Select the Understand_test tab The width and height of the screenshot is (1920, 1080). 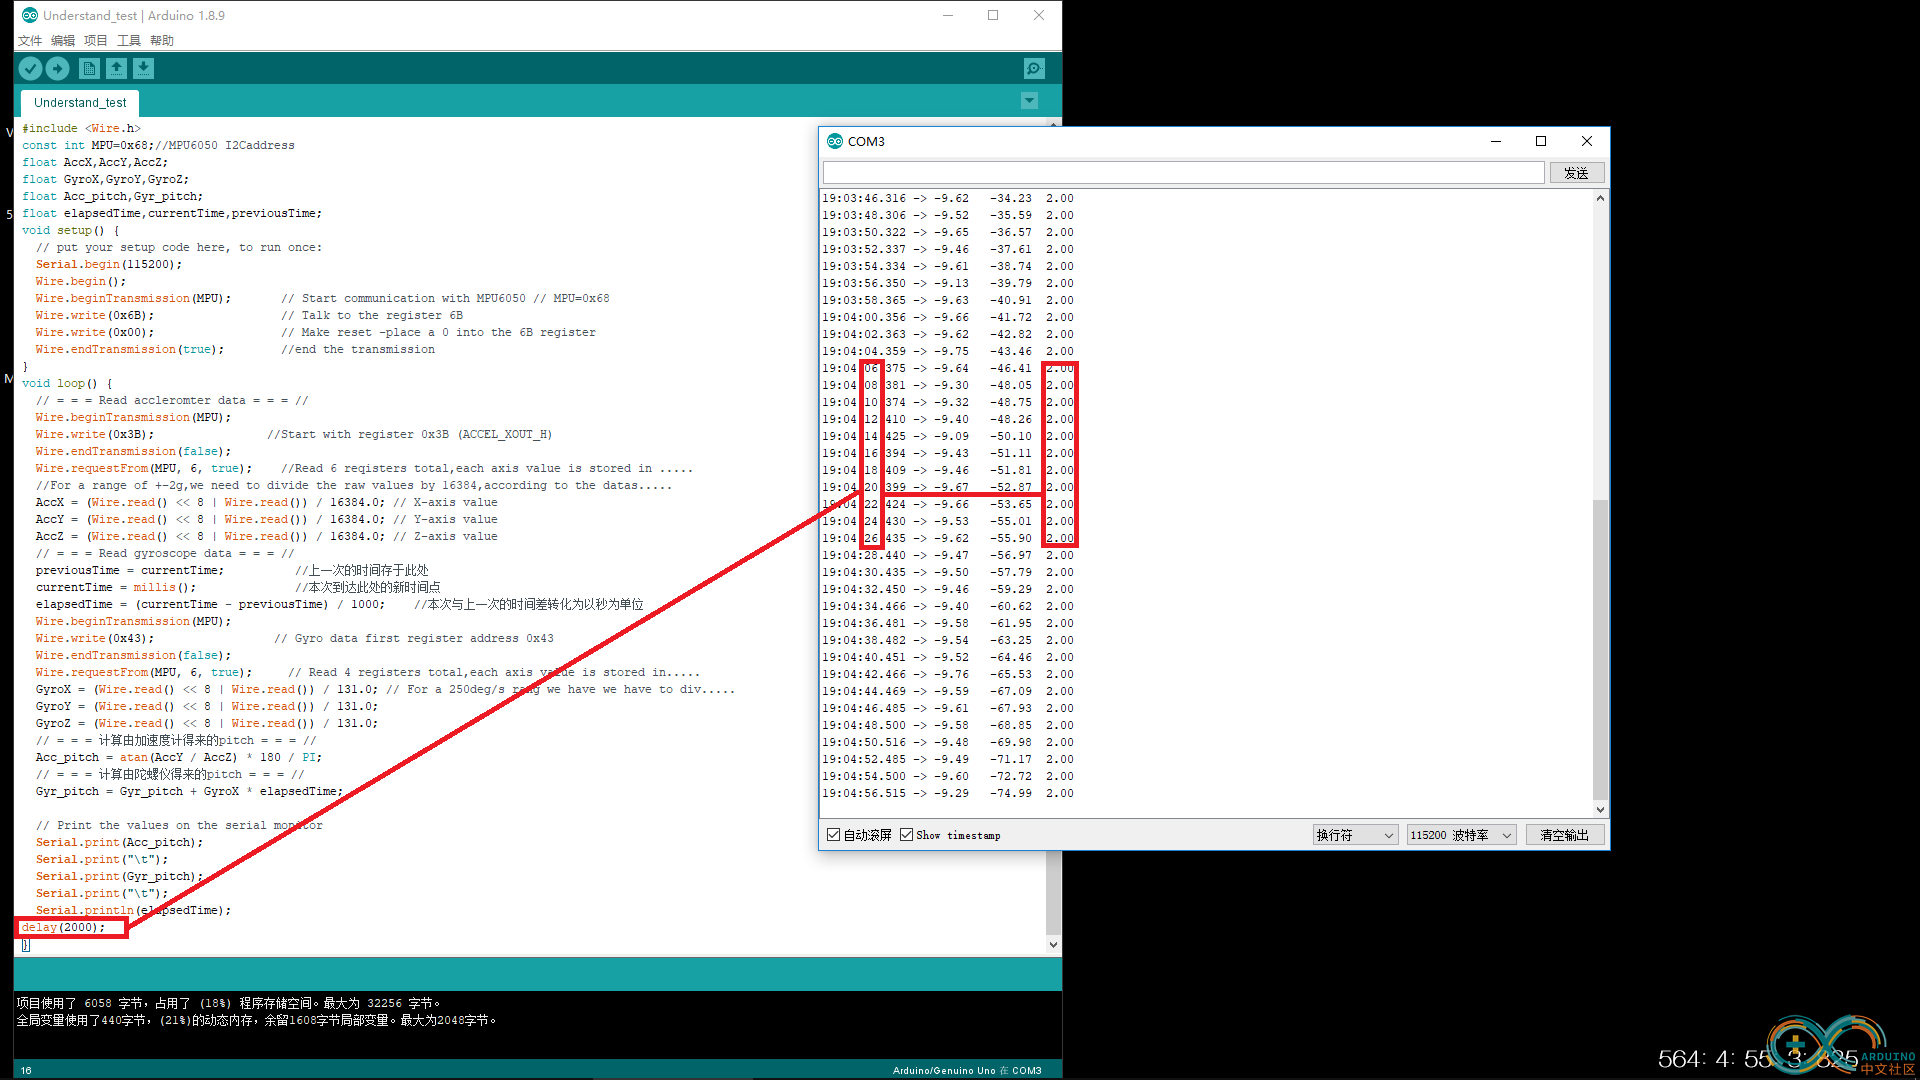click(80, 103)
